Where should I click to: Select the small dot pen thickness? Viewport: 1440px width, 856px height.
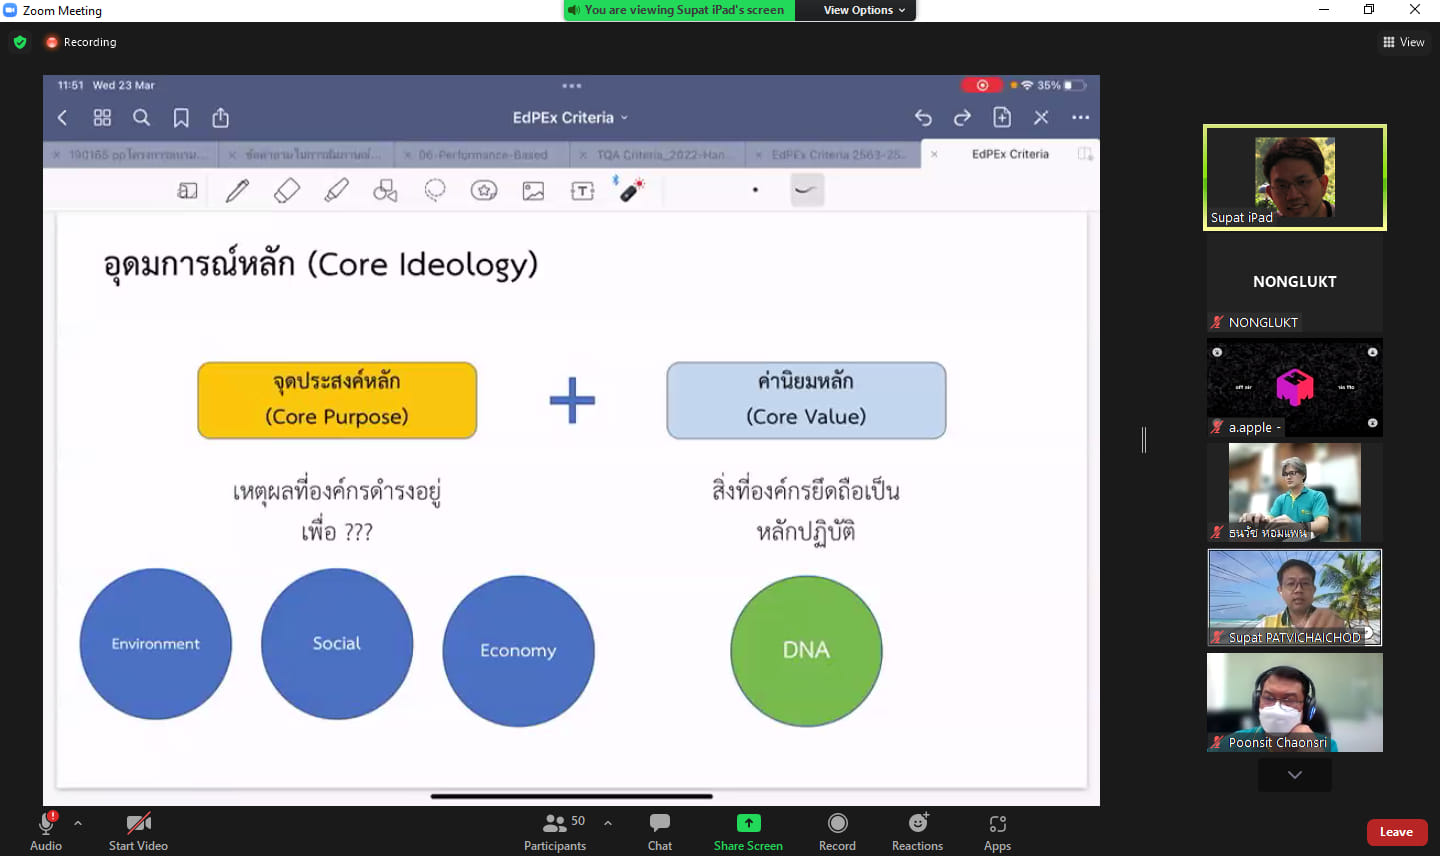[755, 190]
